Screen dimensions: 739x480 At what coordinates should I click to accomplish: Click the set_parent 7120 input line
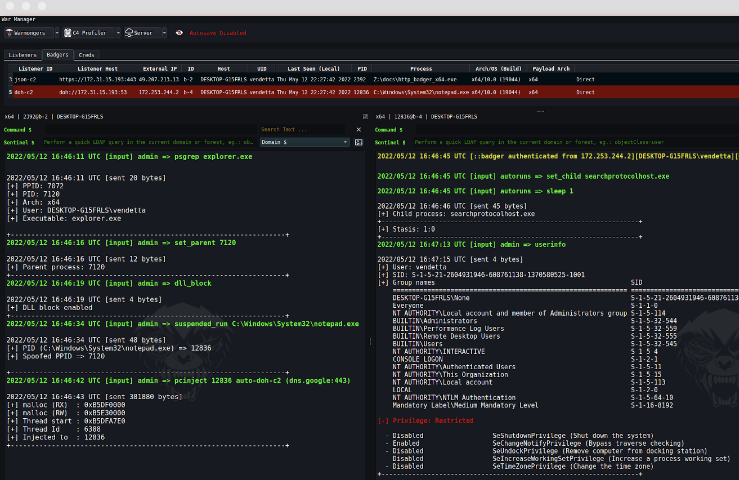[x=121, y=243]
